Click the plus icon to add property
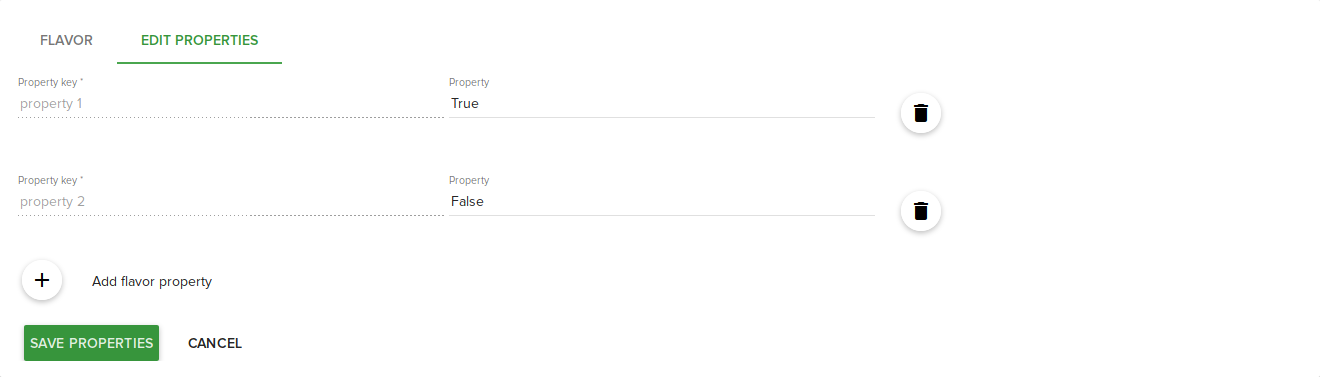Viewport: 1320px width, 377px height. pos(42,280)
